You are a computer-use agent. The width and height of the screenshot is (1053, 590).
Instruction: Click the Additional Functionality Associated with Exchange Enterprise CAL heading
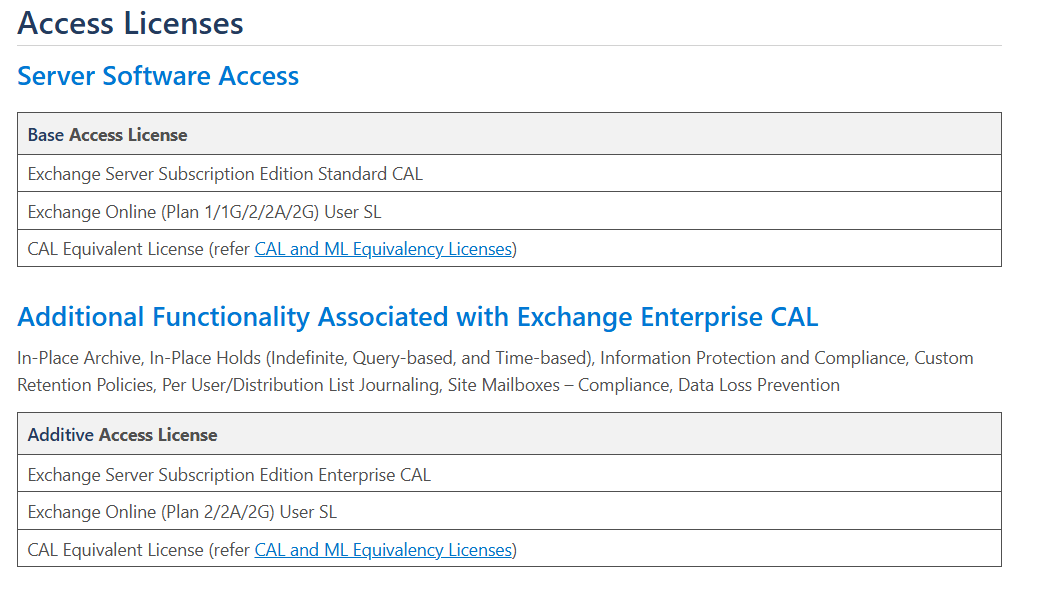pos(418,317)
